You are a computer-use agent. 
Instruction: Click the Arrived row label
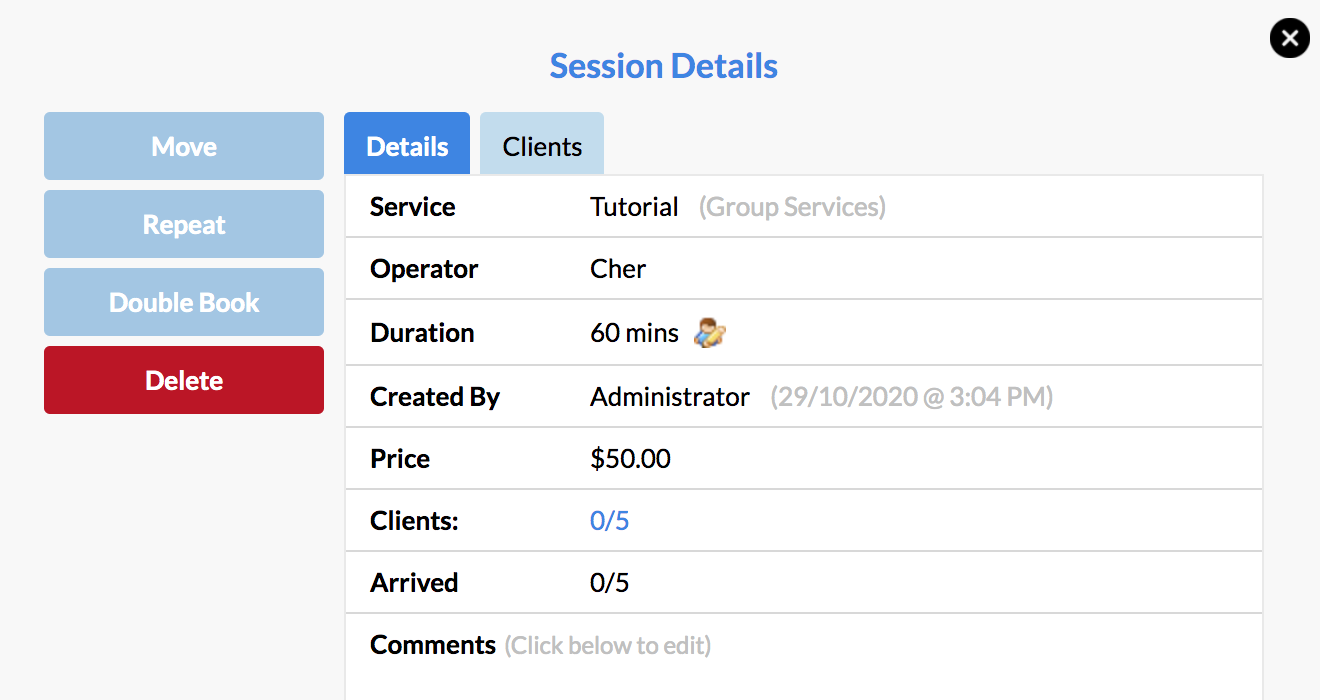click(x=414, y=583)
